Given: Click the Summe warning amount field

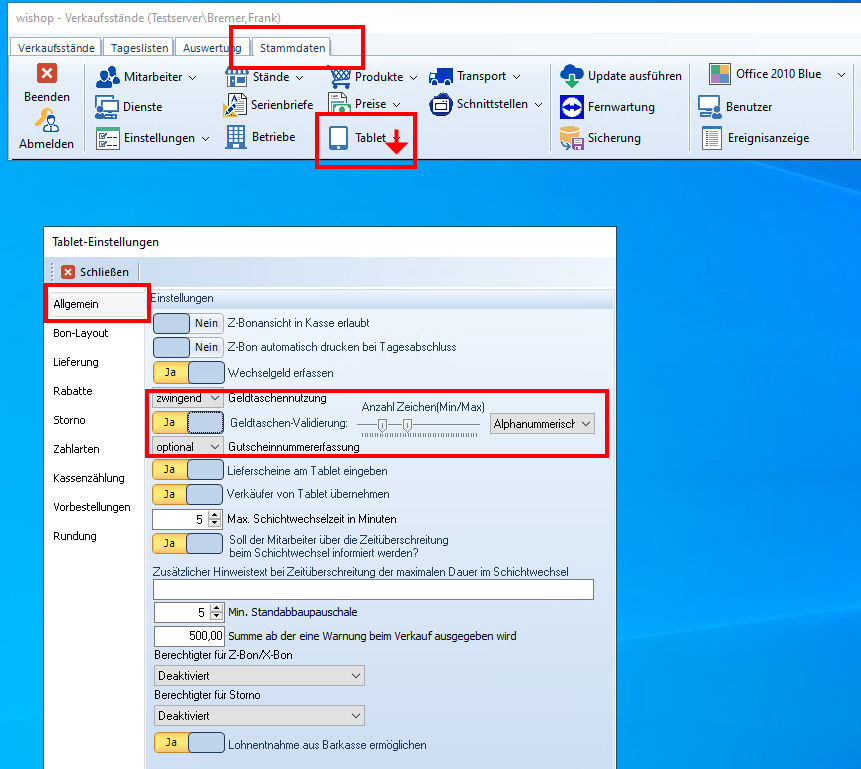Looking at the screenshot, I should click(188, 636).
